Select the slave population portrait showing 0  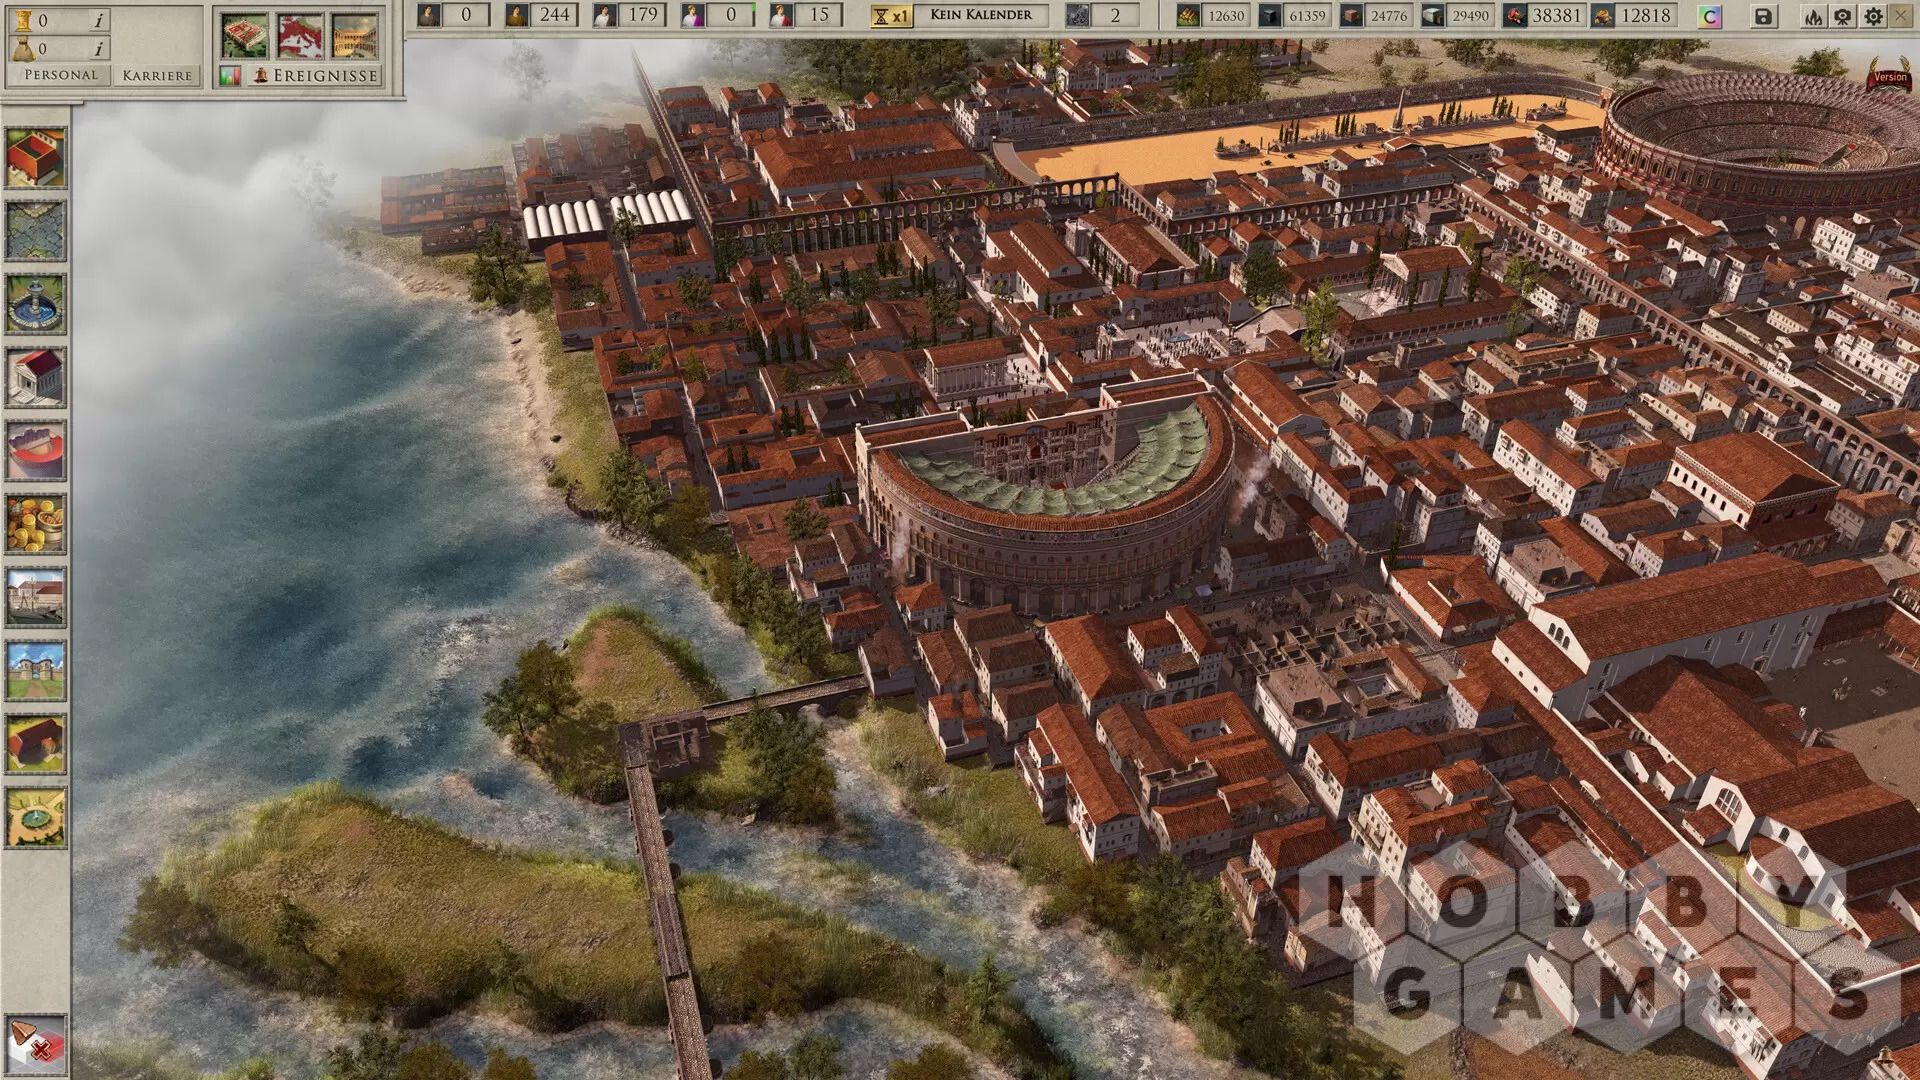[x=428, y=15]
